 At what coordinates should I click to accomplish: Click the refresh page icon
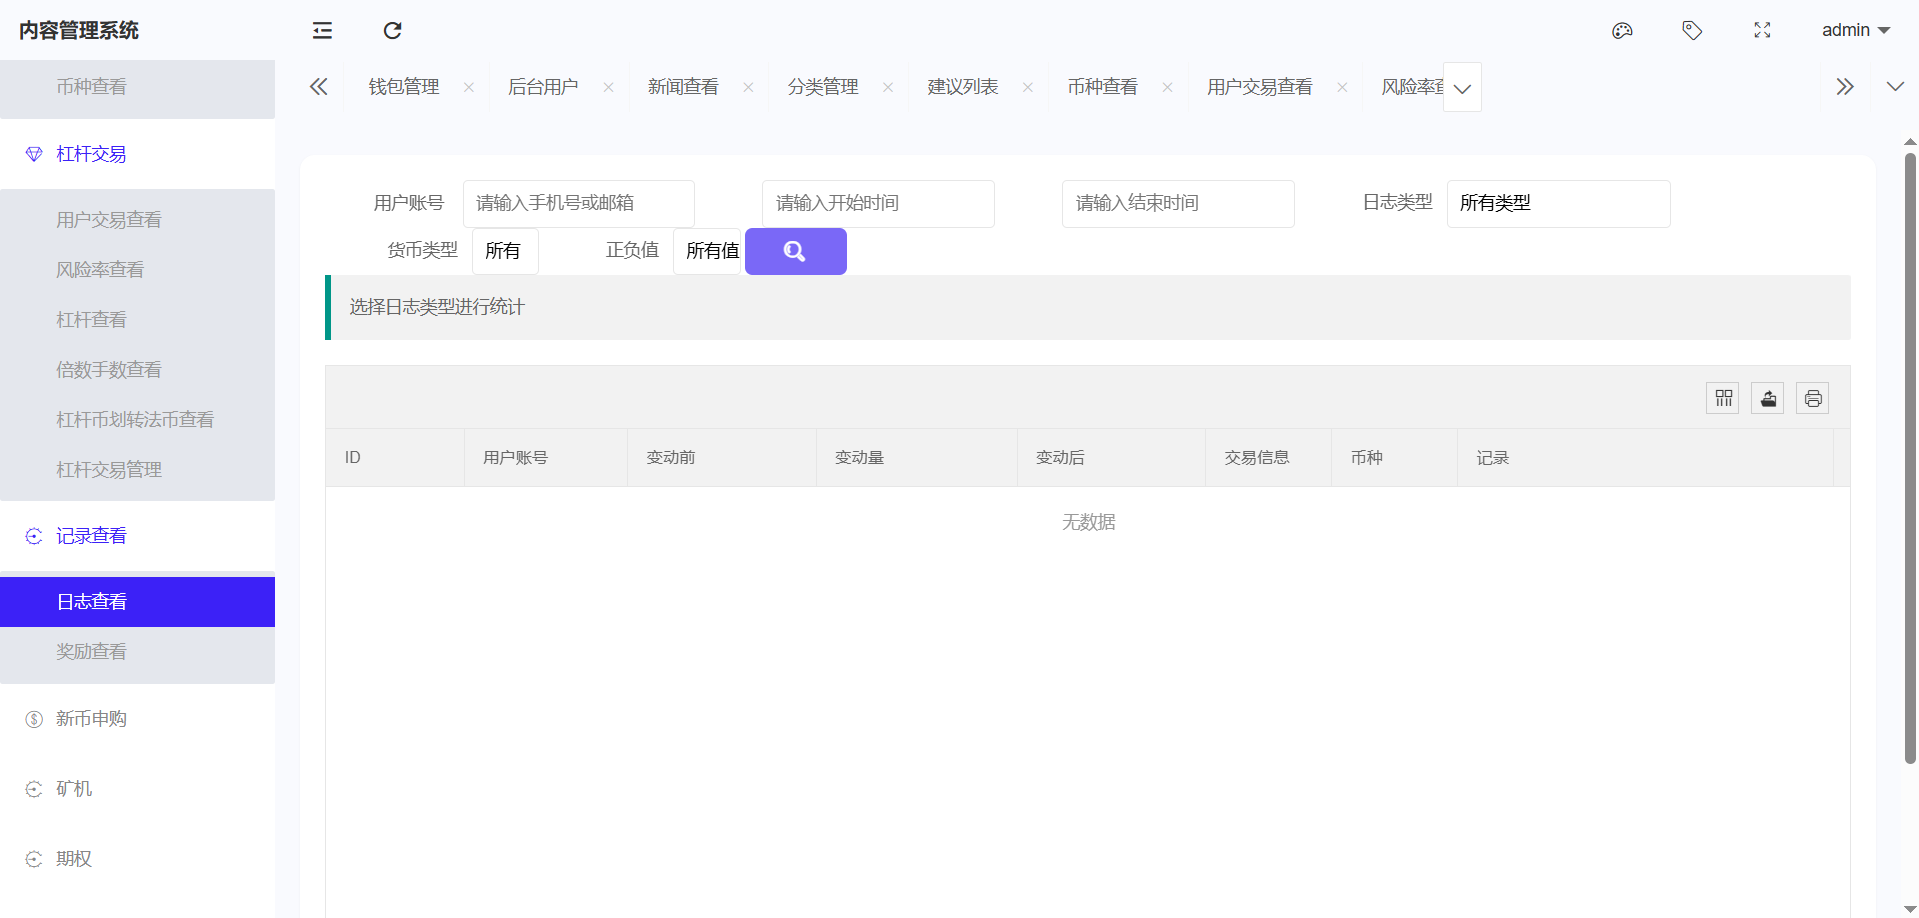[392, 31]
